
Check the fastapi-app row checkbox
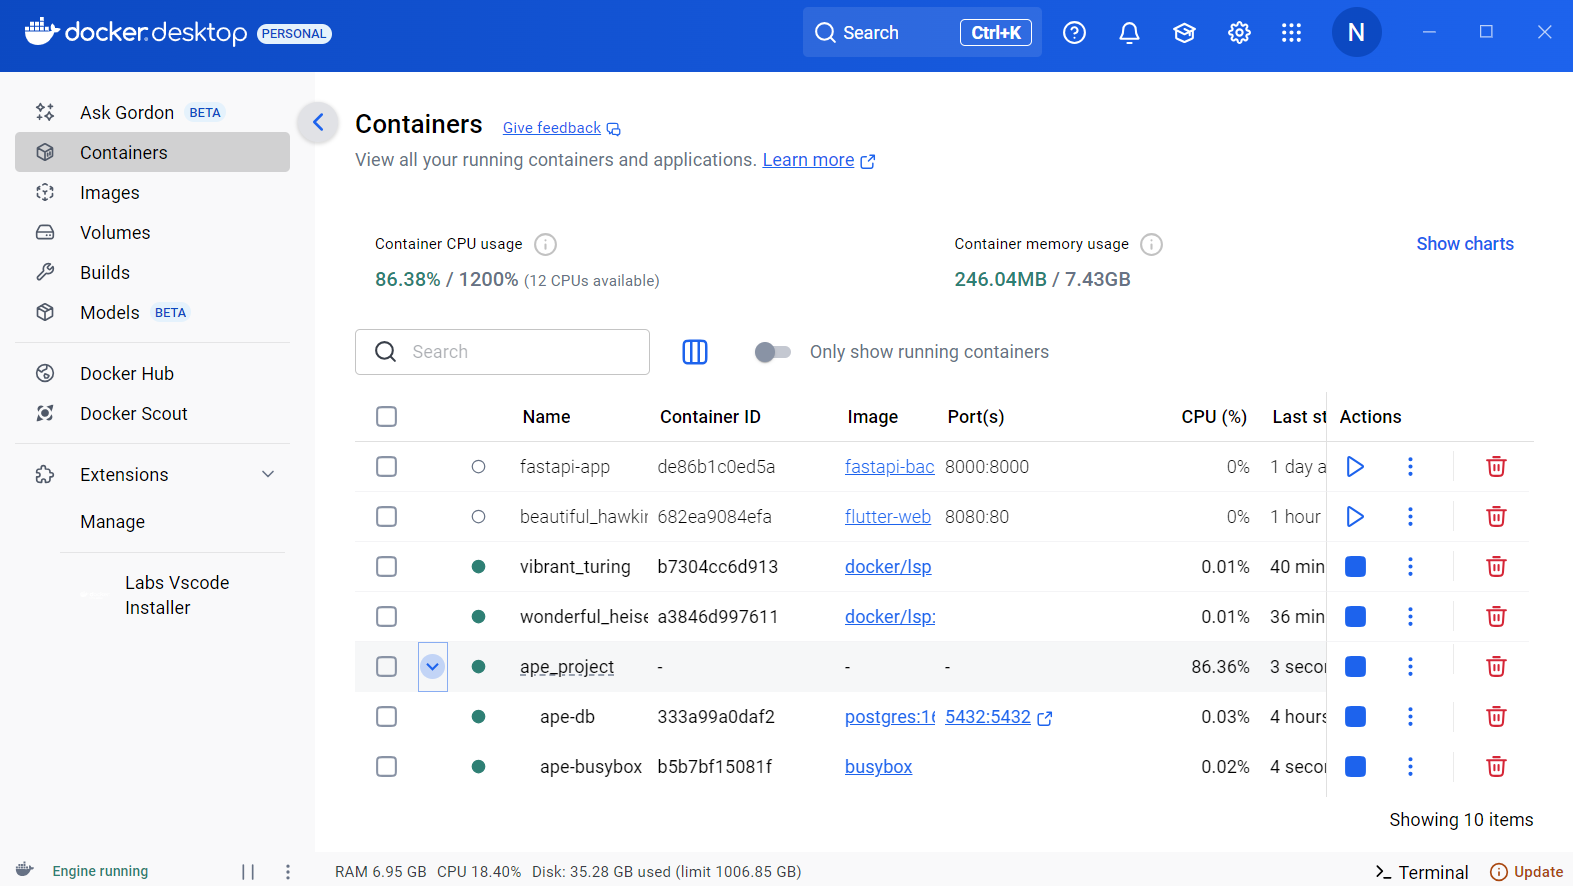point(386,466)
